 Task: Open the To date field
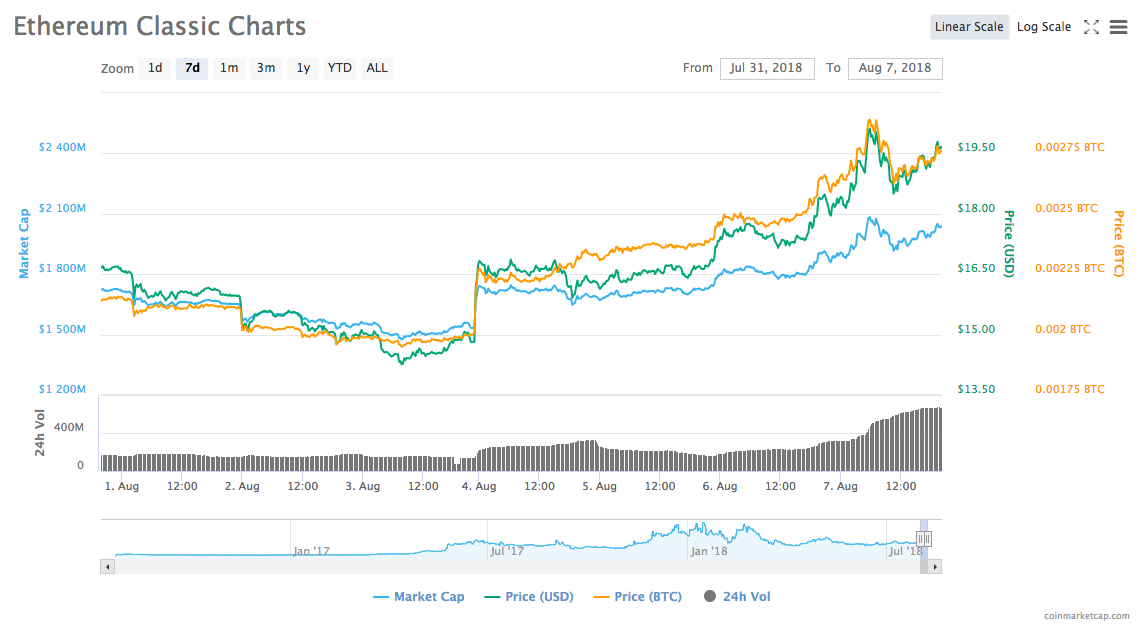coord(895,68)
